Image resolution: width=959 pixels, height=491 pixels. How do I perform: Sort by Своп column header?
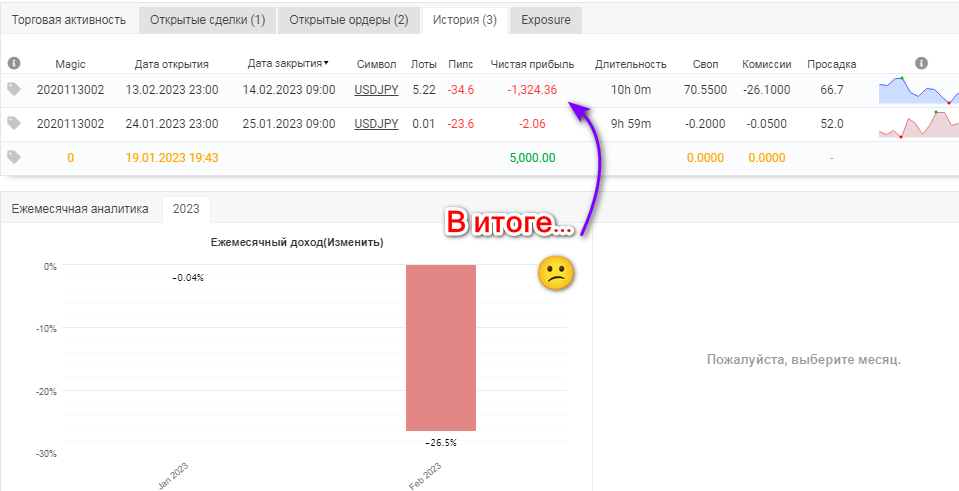(706, 64)
